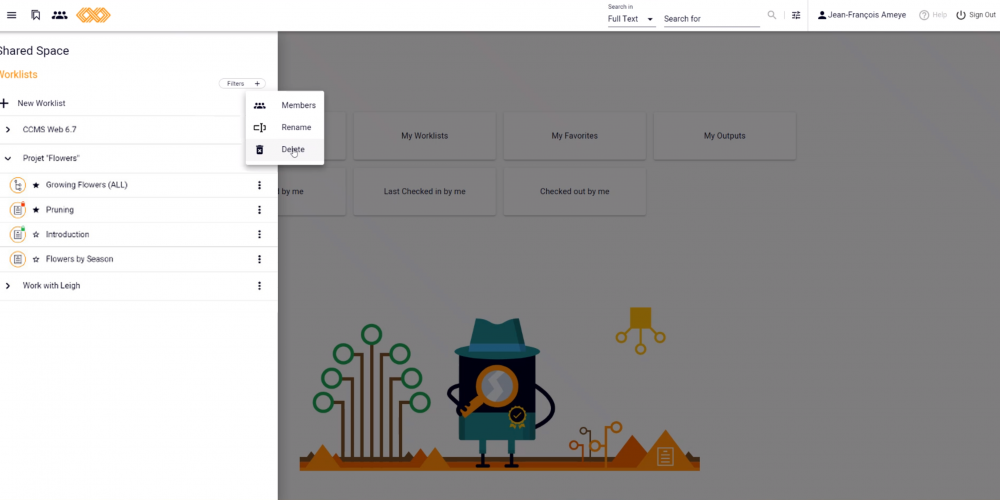Collapse the Projet "Flowers" worklist
This screenshot has height=500, width=1000.
[8, 158]
